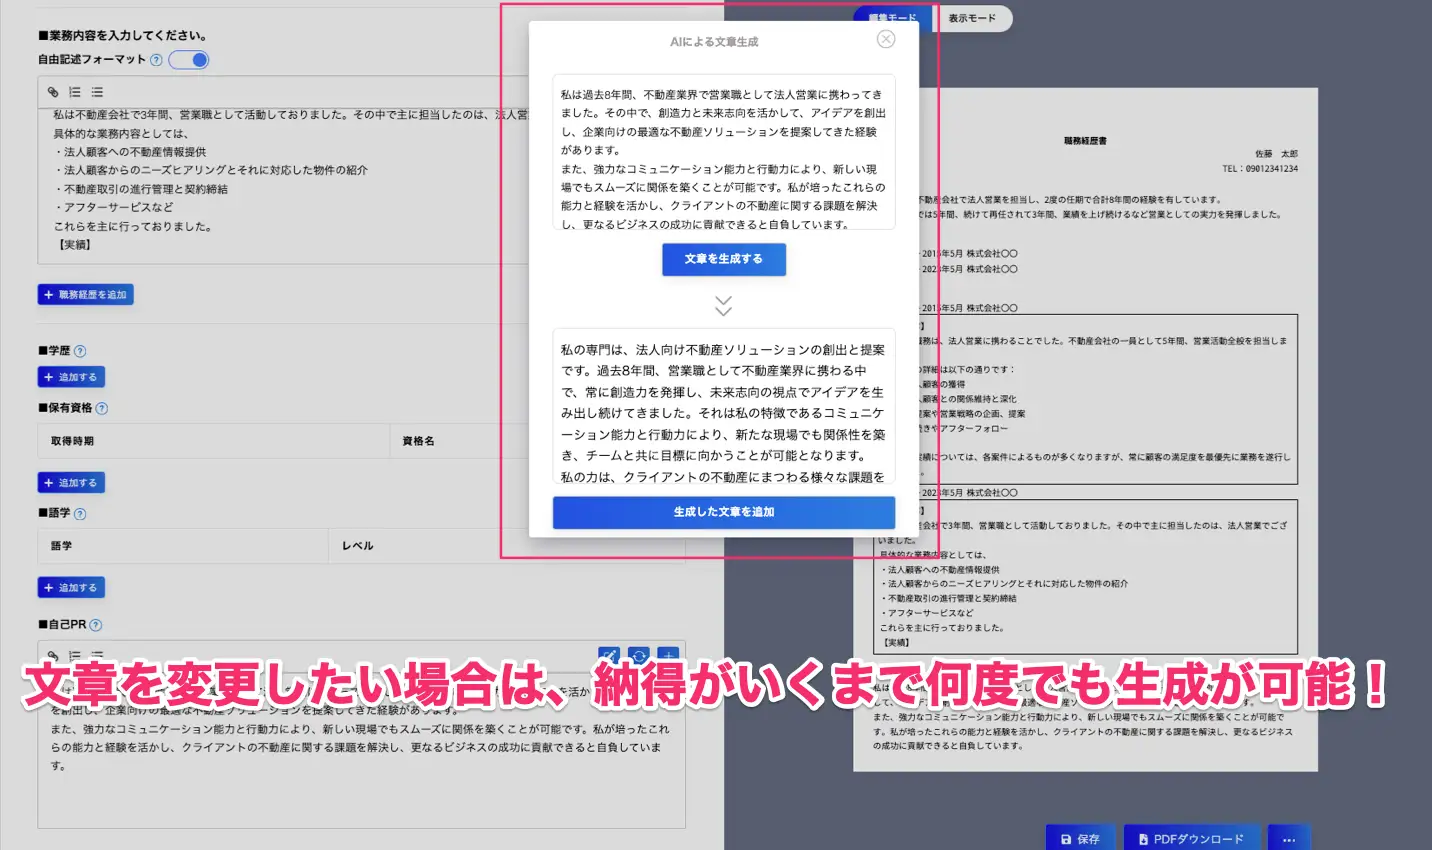Open help icon next to 自由記述フォーマット
The image size is (1432, 850).
coord(156,60)
